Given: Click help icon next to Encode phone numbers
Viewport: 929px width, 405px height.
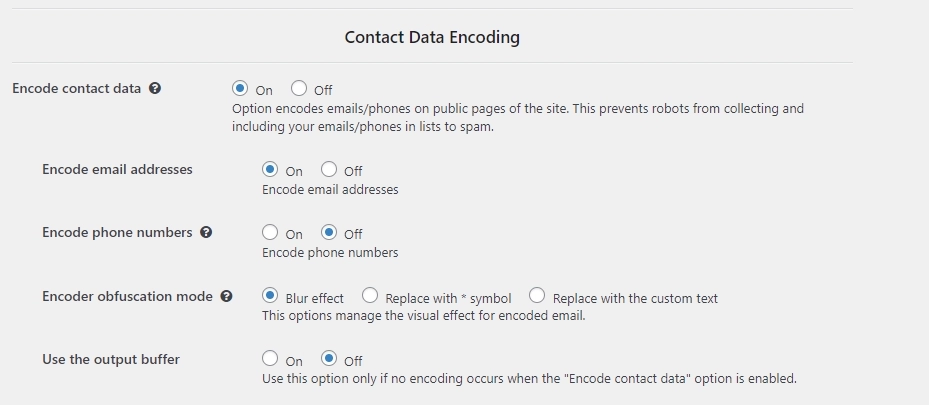Looking at the screenshot, I should 206,232.
